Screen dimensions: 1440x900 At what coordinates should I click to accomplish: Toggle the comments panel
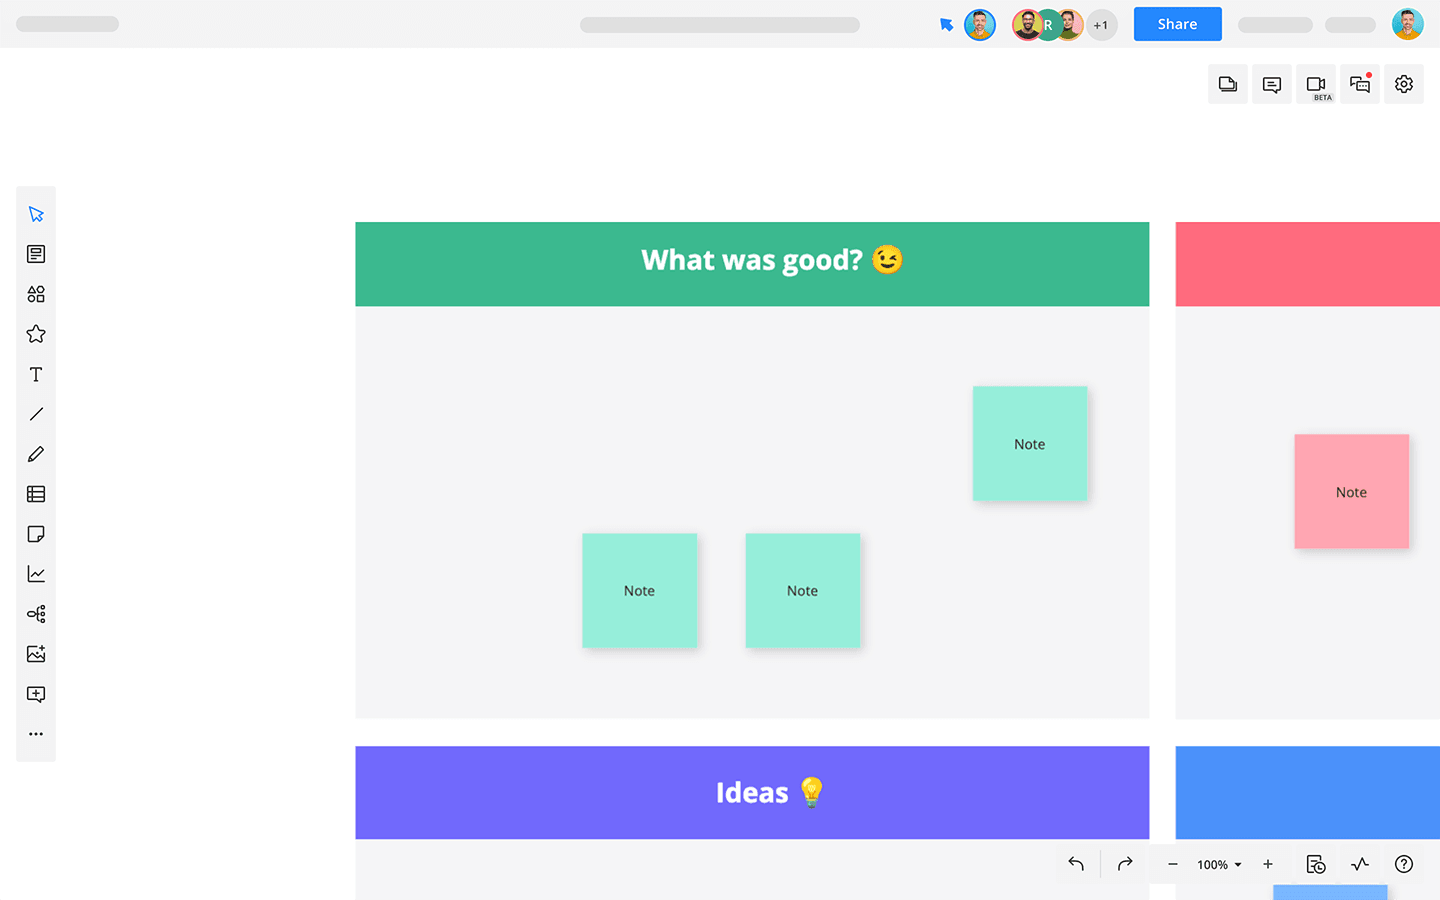1272,85
